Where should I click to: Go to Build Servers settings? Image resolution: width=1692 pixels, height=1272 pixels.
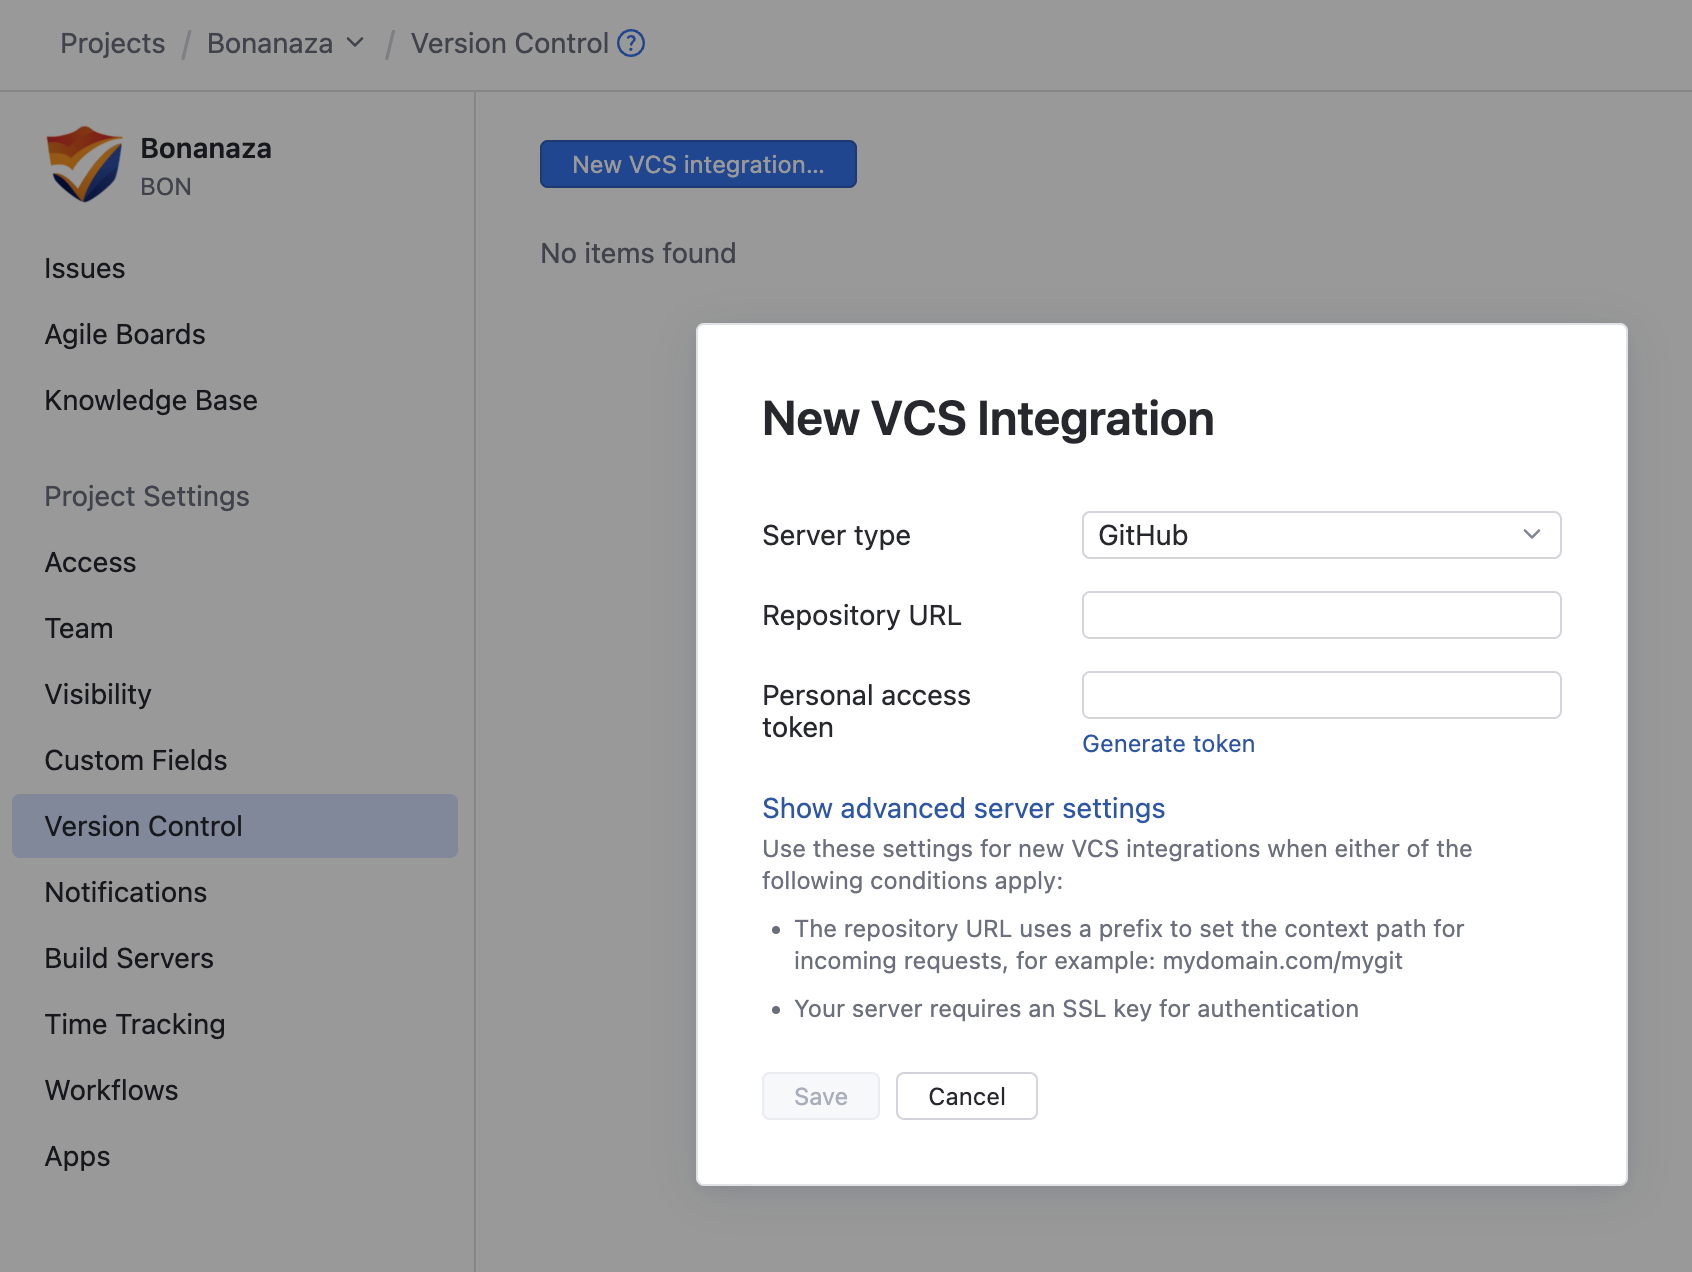pos(128,958)
